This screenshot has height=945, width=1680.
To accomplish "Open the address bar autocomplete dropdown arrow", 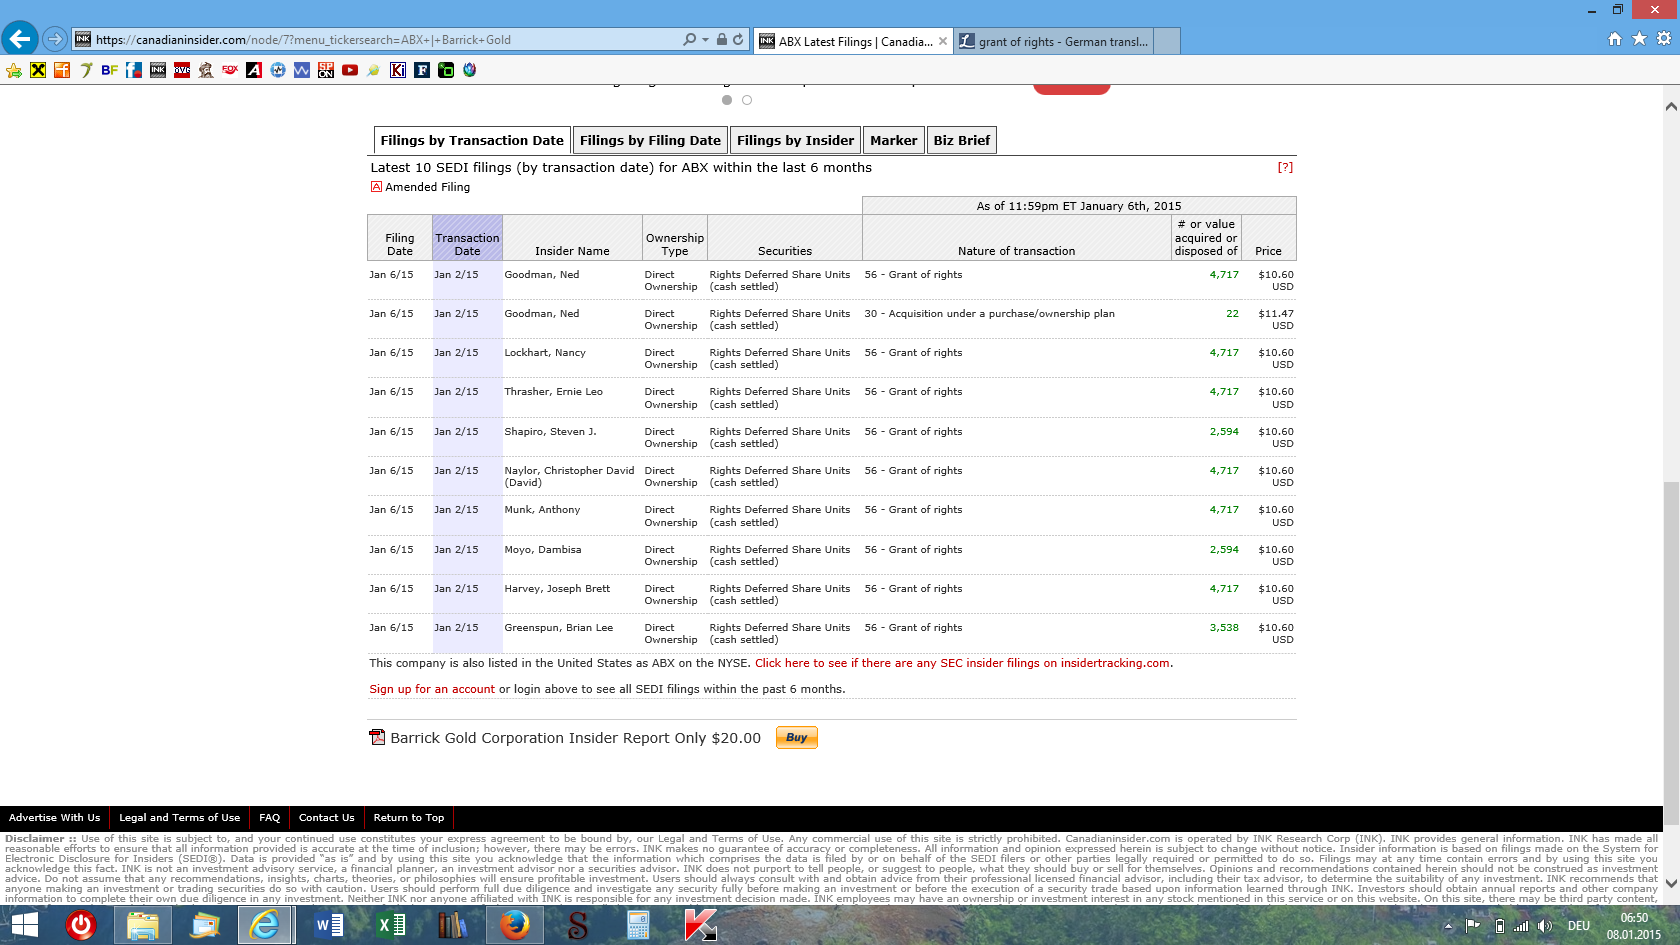I will [706, 40].
